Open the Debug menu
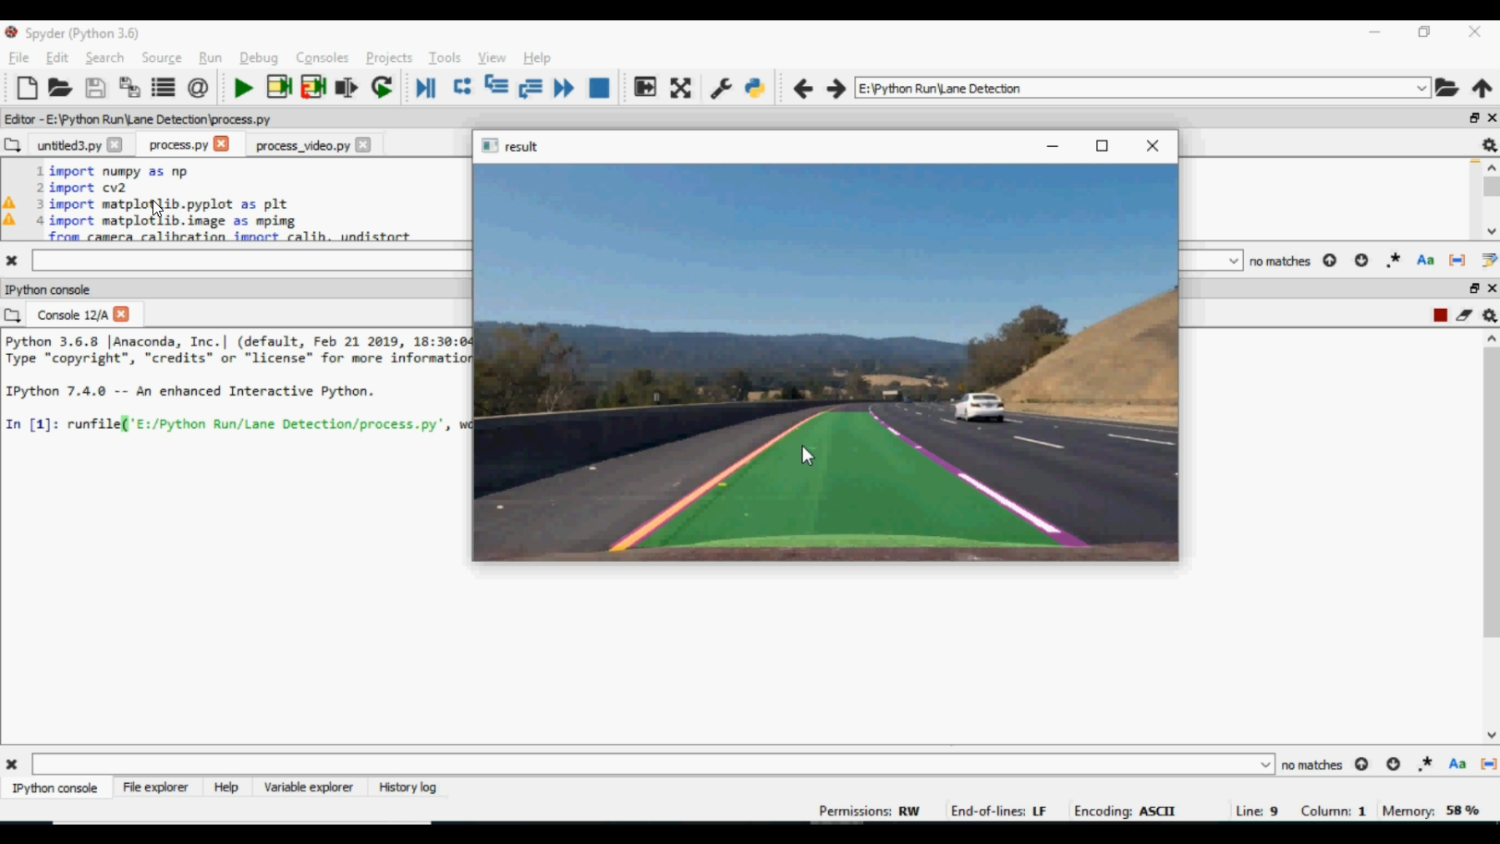This screenshot has width=1500, height=844. point(258,58)
